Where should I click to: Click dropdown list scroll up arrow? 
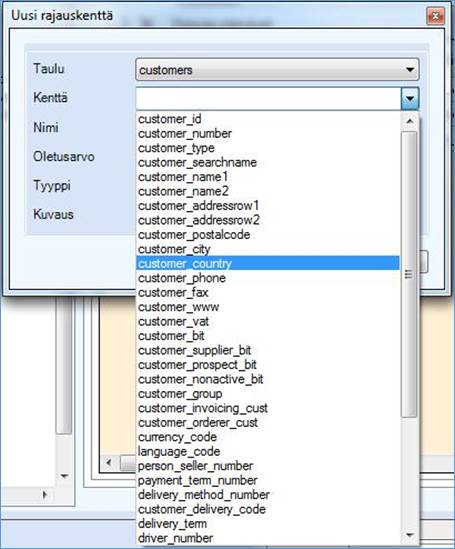click(409, 121)
